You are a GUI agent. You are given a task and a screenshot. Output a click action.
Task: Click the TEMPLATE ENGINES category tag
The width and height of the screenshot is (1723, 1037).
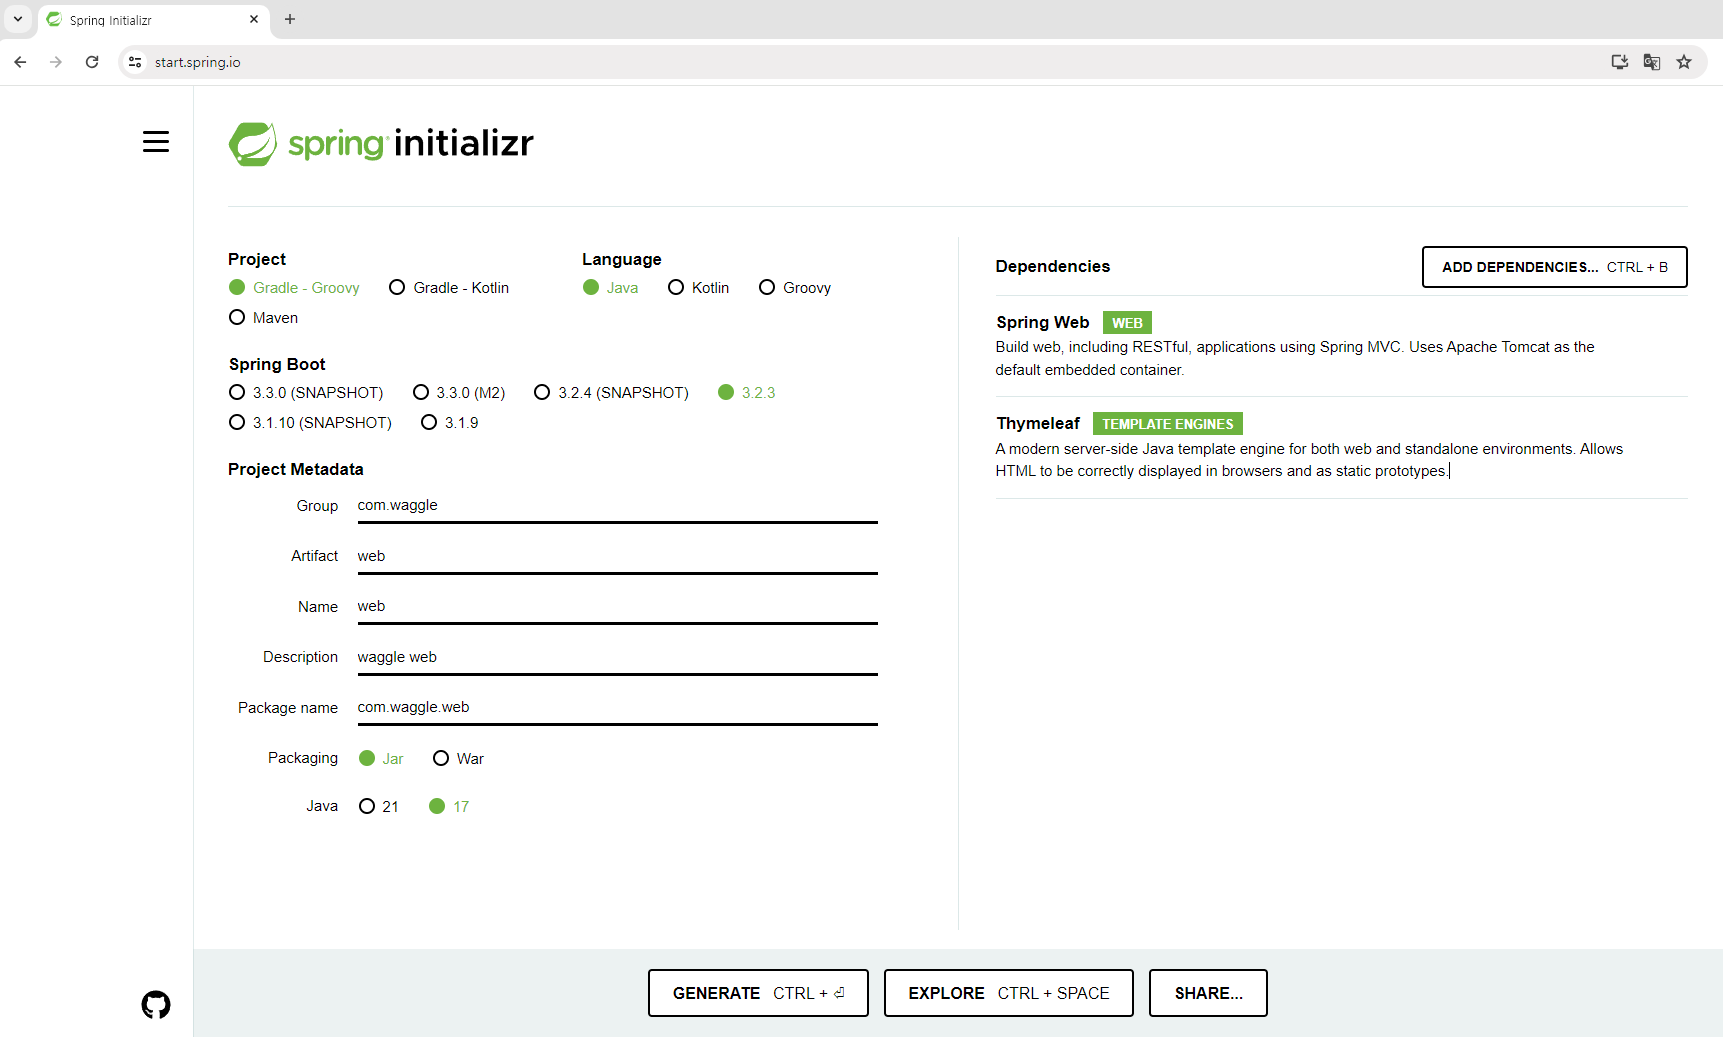[x=1167, y=424]
